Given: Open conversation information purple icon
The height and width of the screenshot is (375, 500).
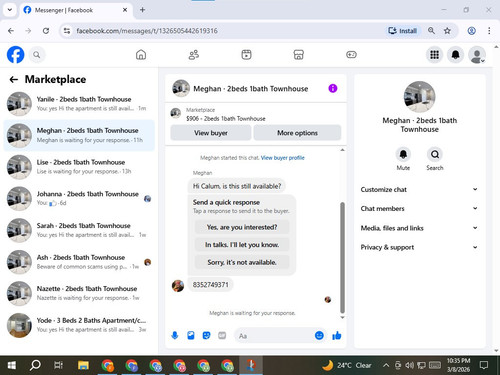Looking at the screenshot, I should (x=333, y=88).
